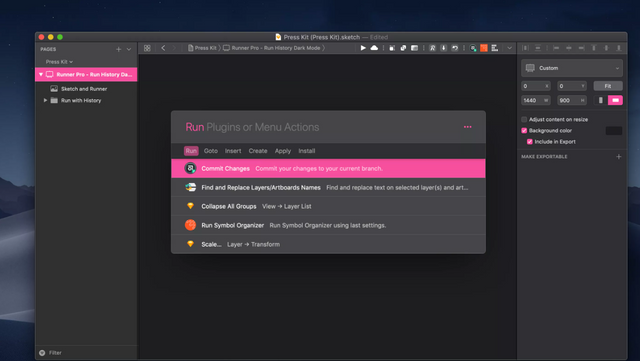Viewport: 640px width, 361px height.
Task: Open the Custom artboard preset dropdown
Action: 572,68
